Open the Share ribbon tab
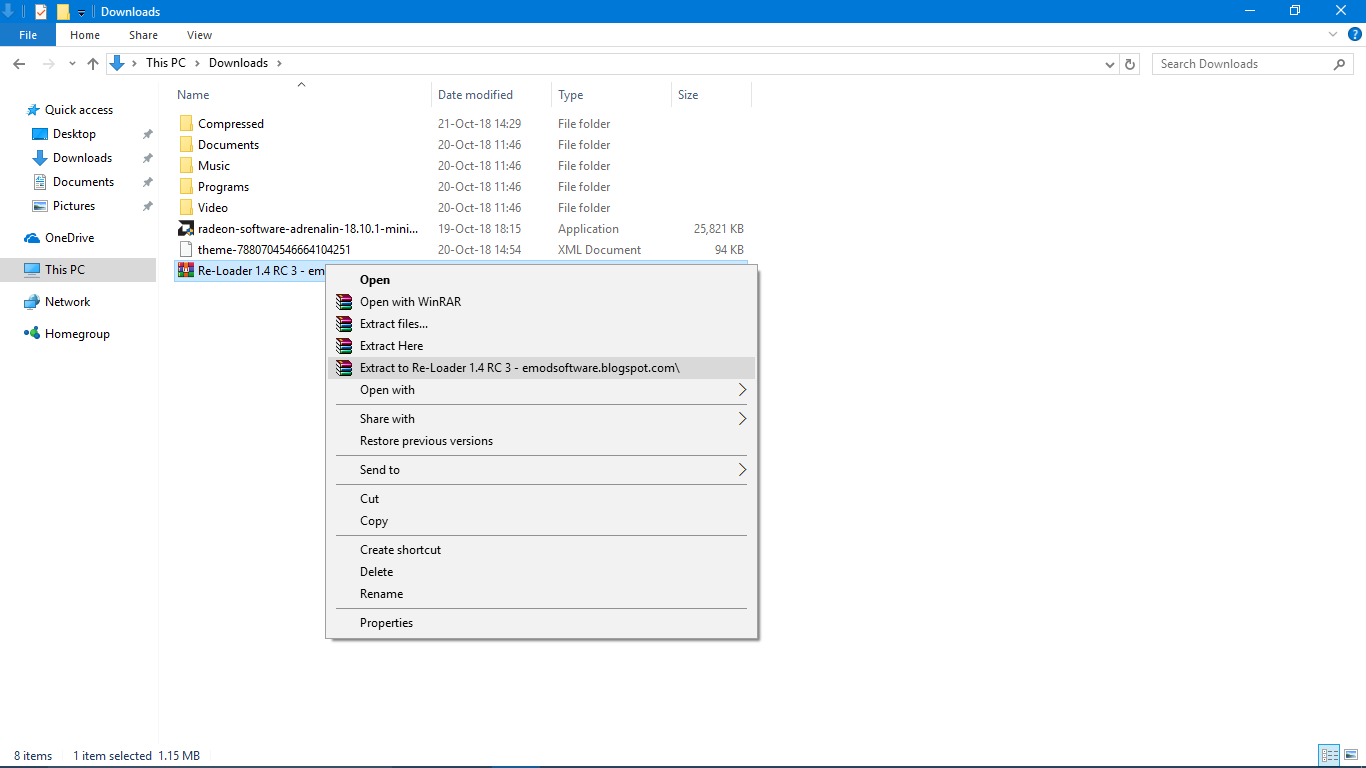The image size is (1366, 768). point(143,34)
